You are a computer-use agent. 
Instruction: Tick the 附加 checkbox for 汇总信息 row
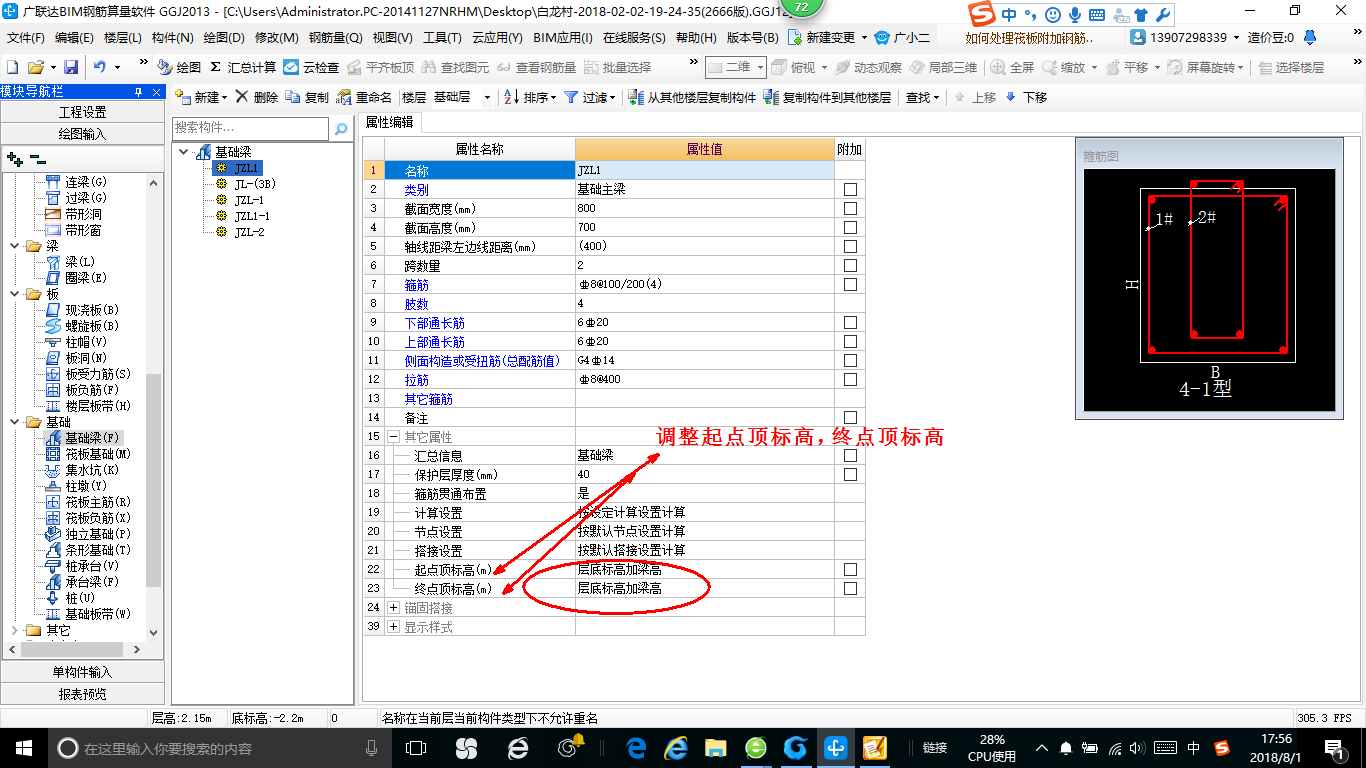click(x=850, y=455)
